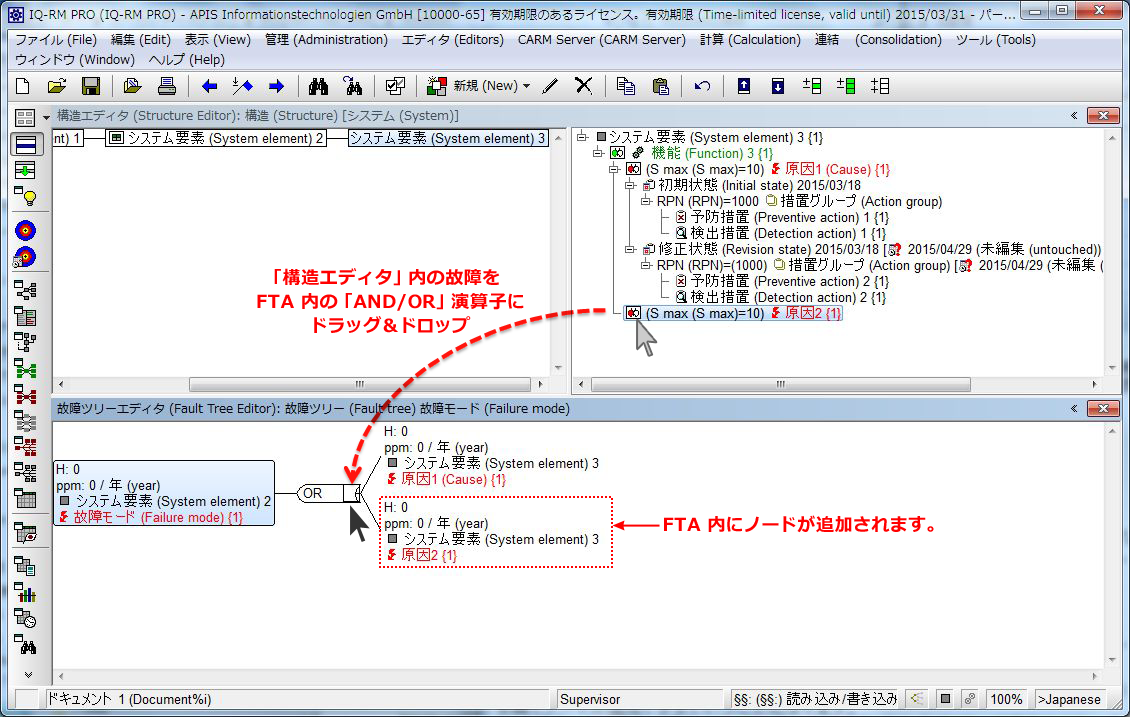Screen dimensions: 1130x717
Task: Click the horizontal scrollbar under the tree pane
Action: (780, 385)
